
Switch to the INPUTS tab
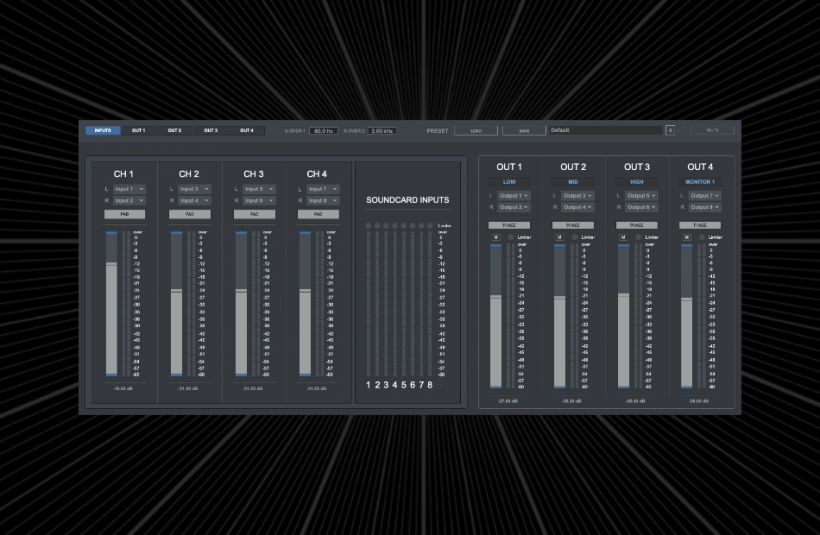(x=103, y=130)
